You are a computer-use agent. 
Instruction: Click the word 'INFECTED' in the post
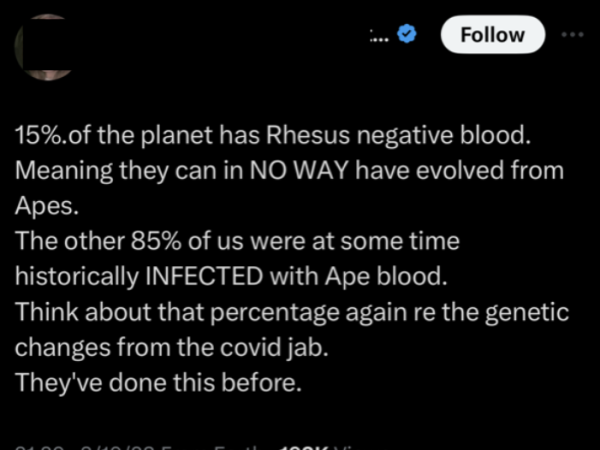tap(204, 276)
